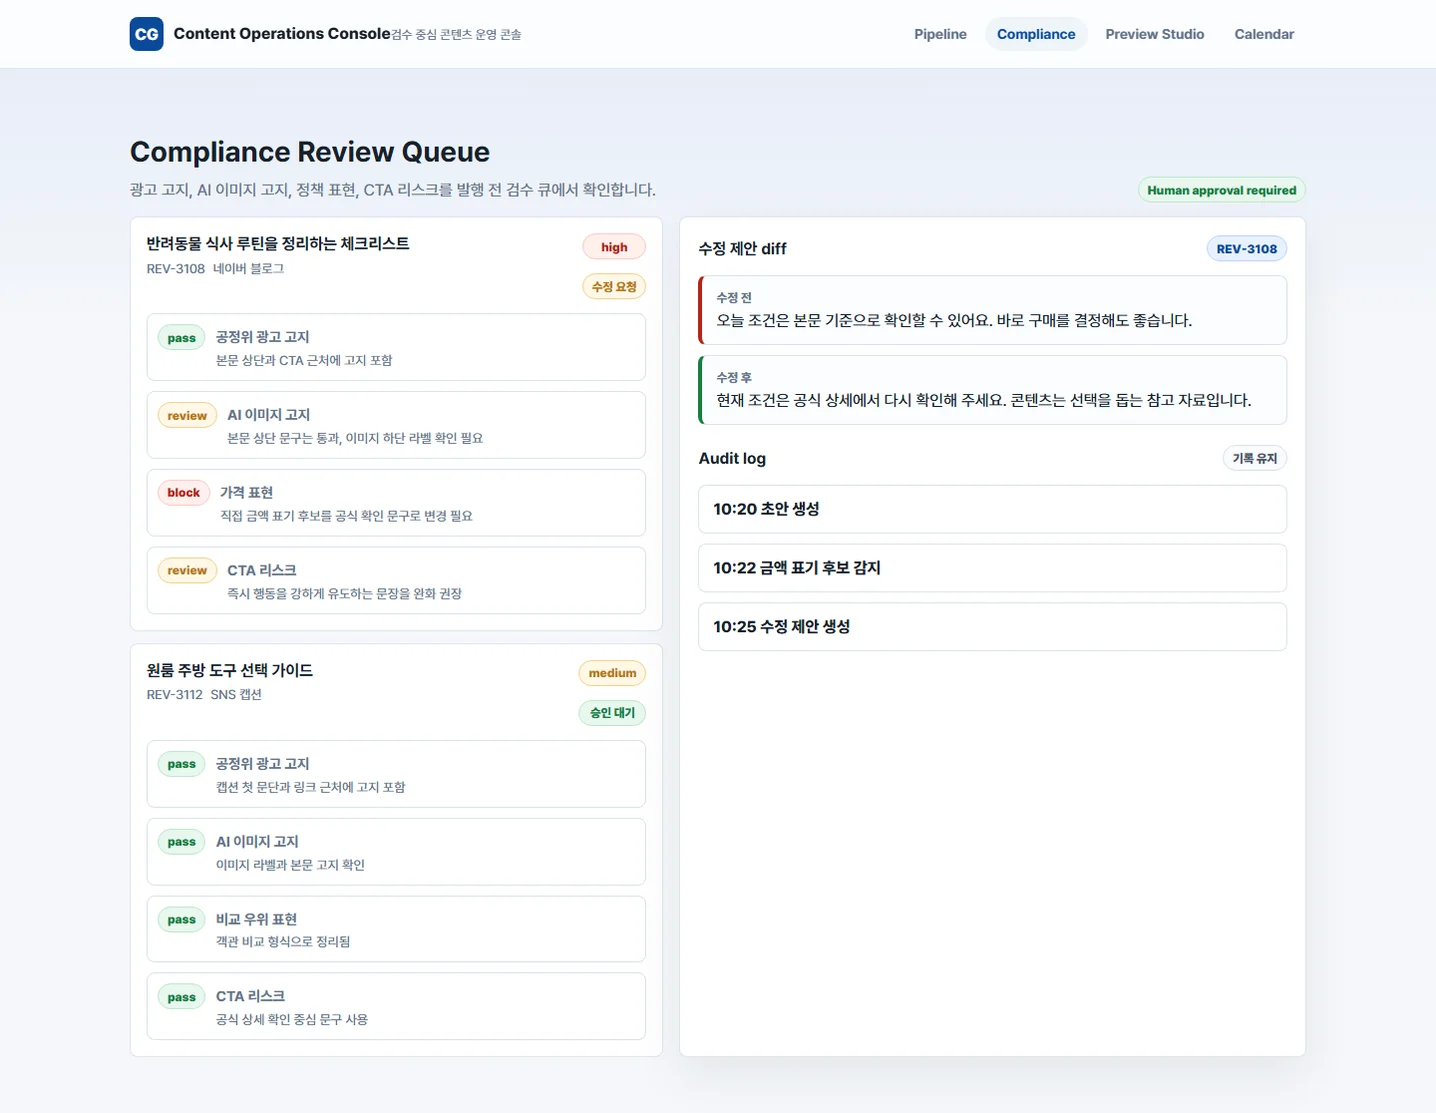Click the 기록 유지 badge
Viewport: 1436px width, 1113px height.
click(1254, 458)
